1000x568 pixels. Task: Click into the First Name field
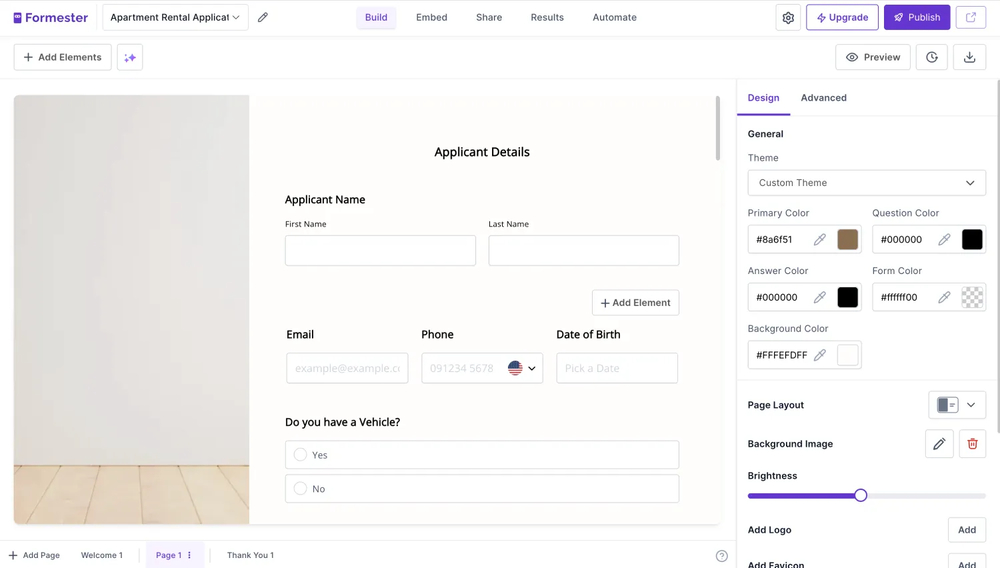380,251
